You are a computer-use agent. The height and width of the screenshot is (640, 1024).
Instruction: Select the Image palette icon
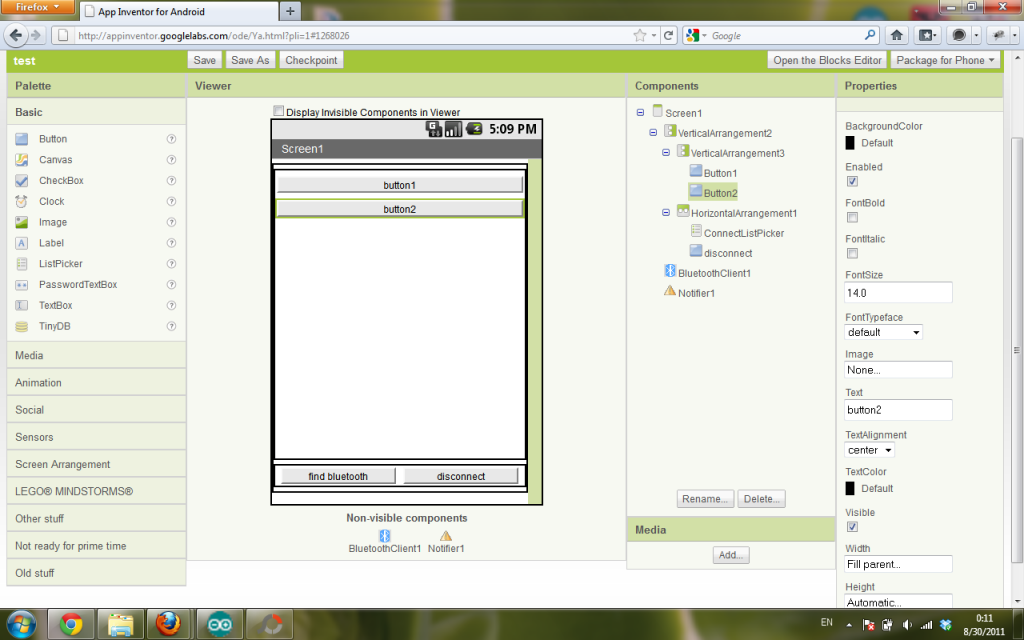coord(22,223)
